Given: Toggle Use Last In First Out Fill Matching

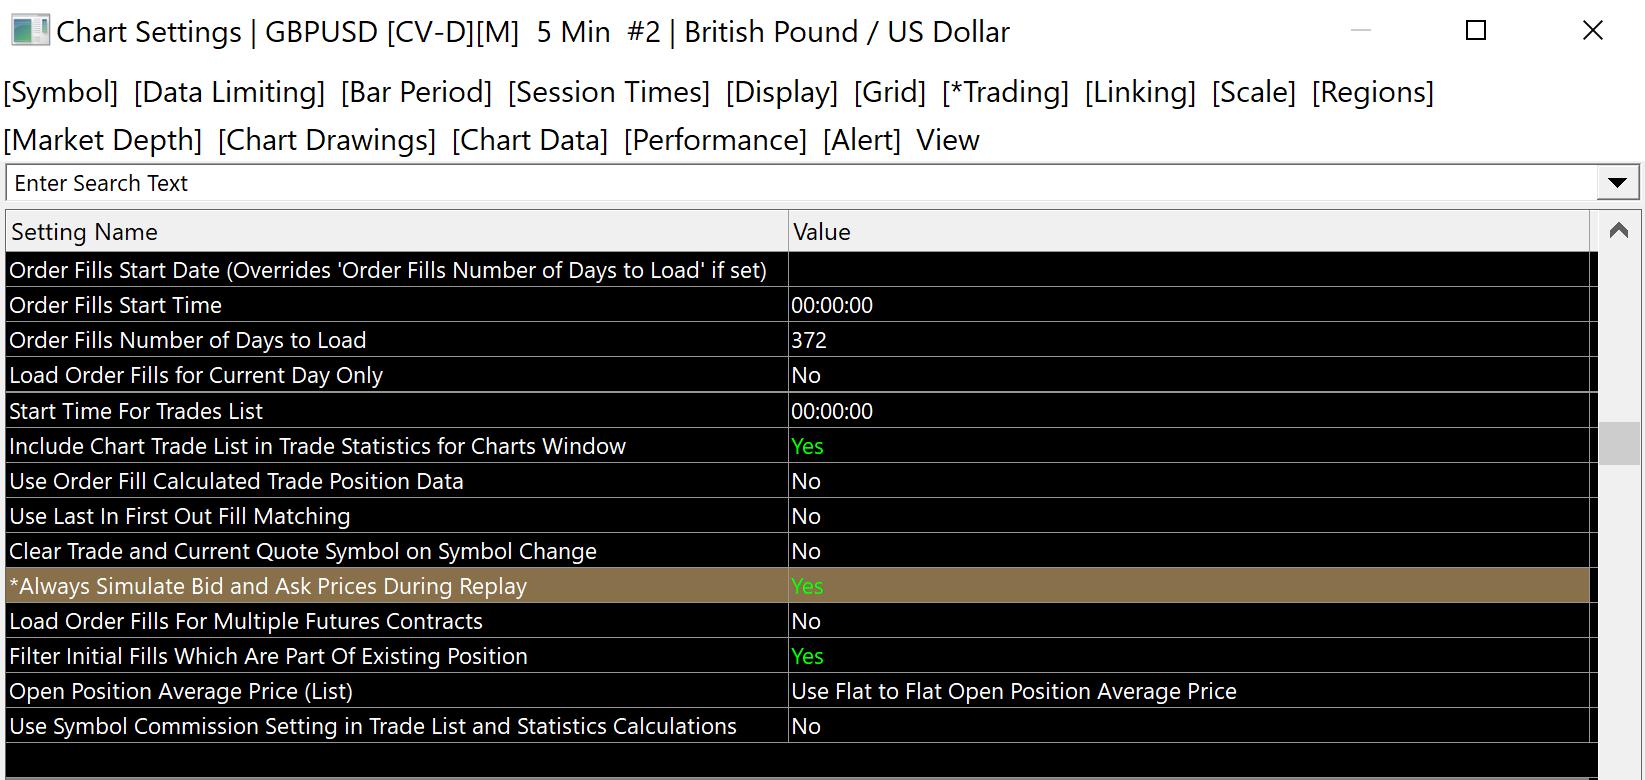Looking at the screenshot, I should [x=806, y=516].
